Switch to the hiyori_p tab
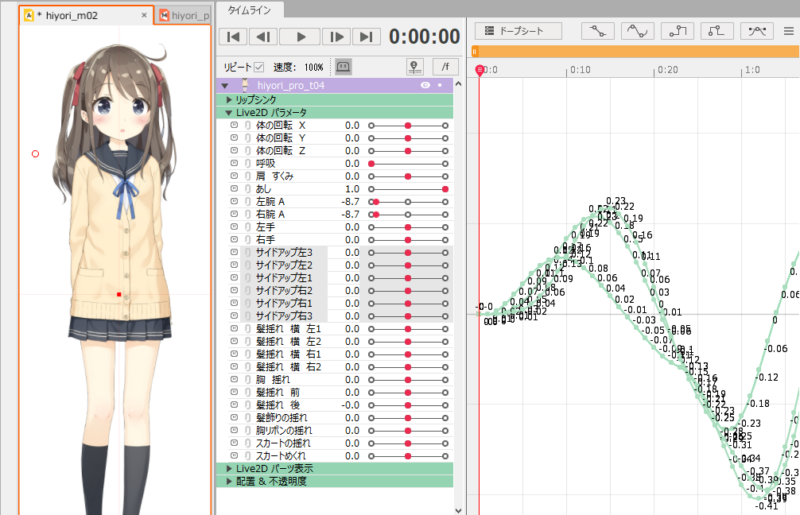Viewport: 800px width, 515px height. pyautogui.click(x=185, y=16)
